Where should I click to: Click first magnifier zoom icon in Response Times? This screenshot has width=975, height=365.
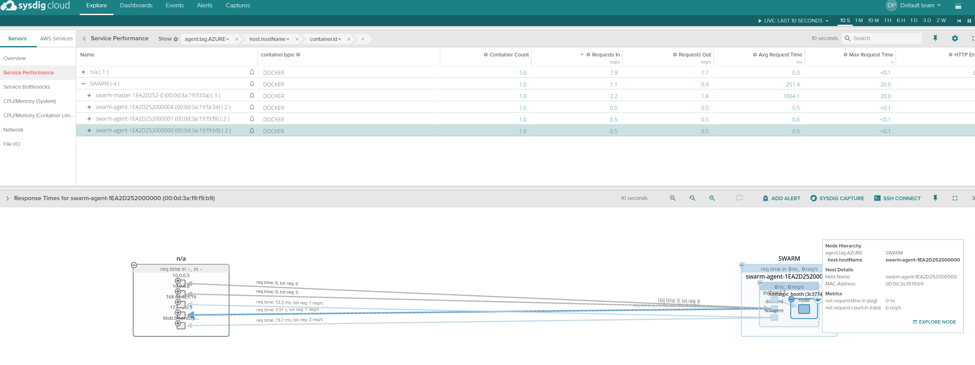point(673,198)
